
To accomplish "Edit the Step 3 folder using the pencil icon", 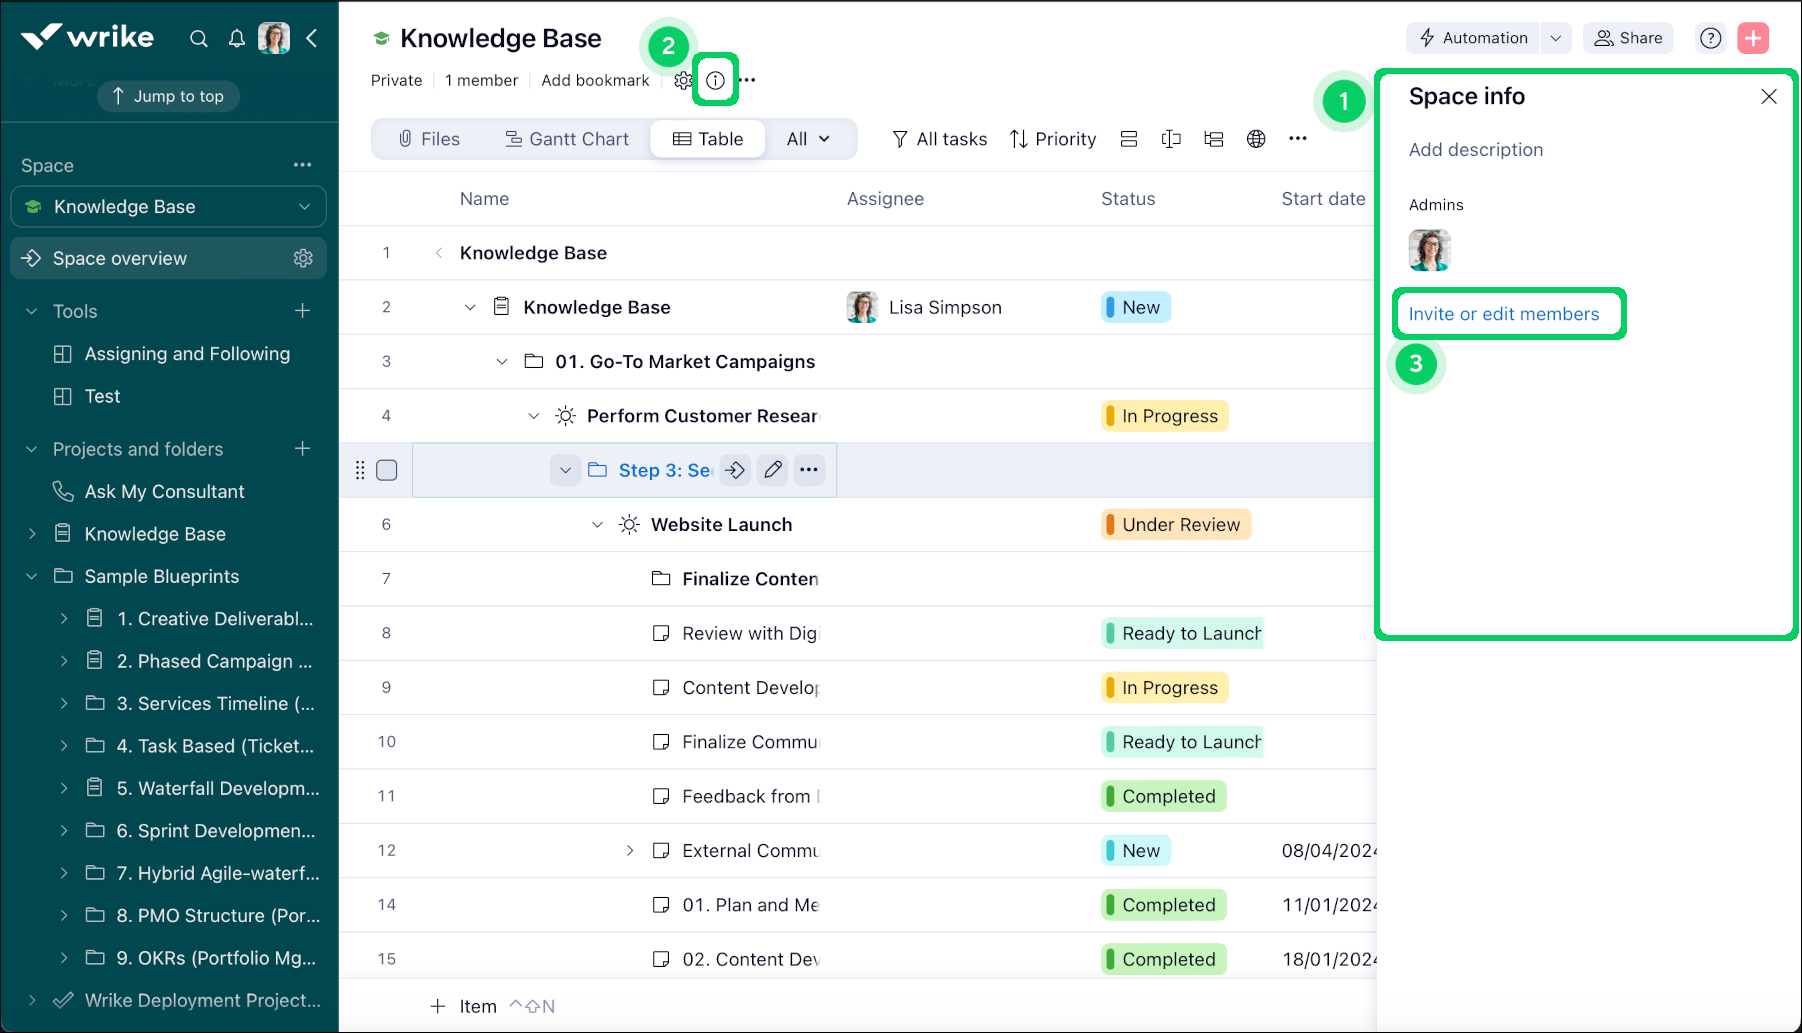I will tap(772, 469).
